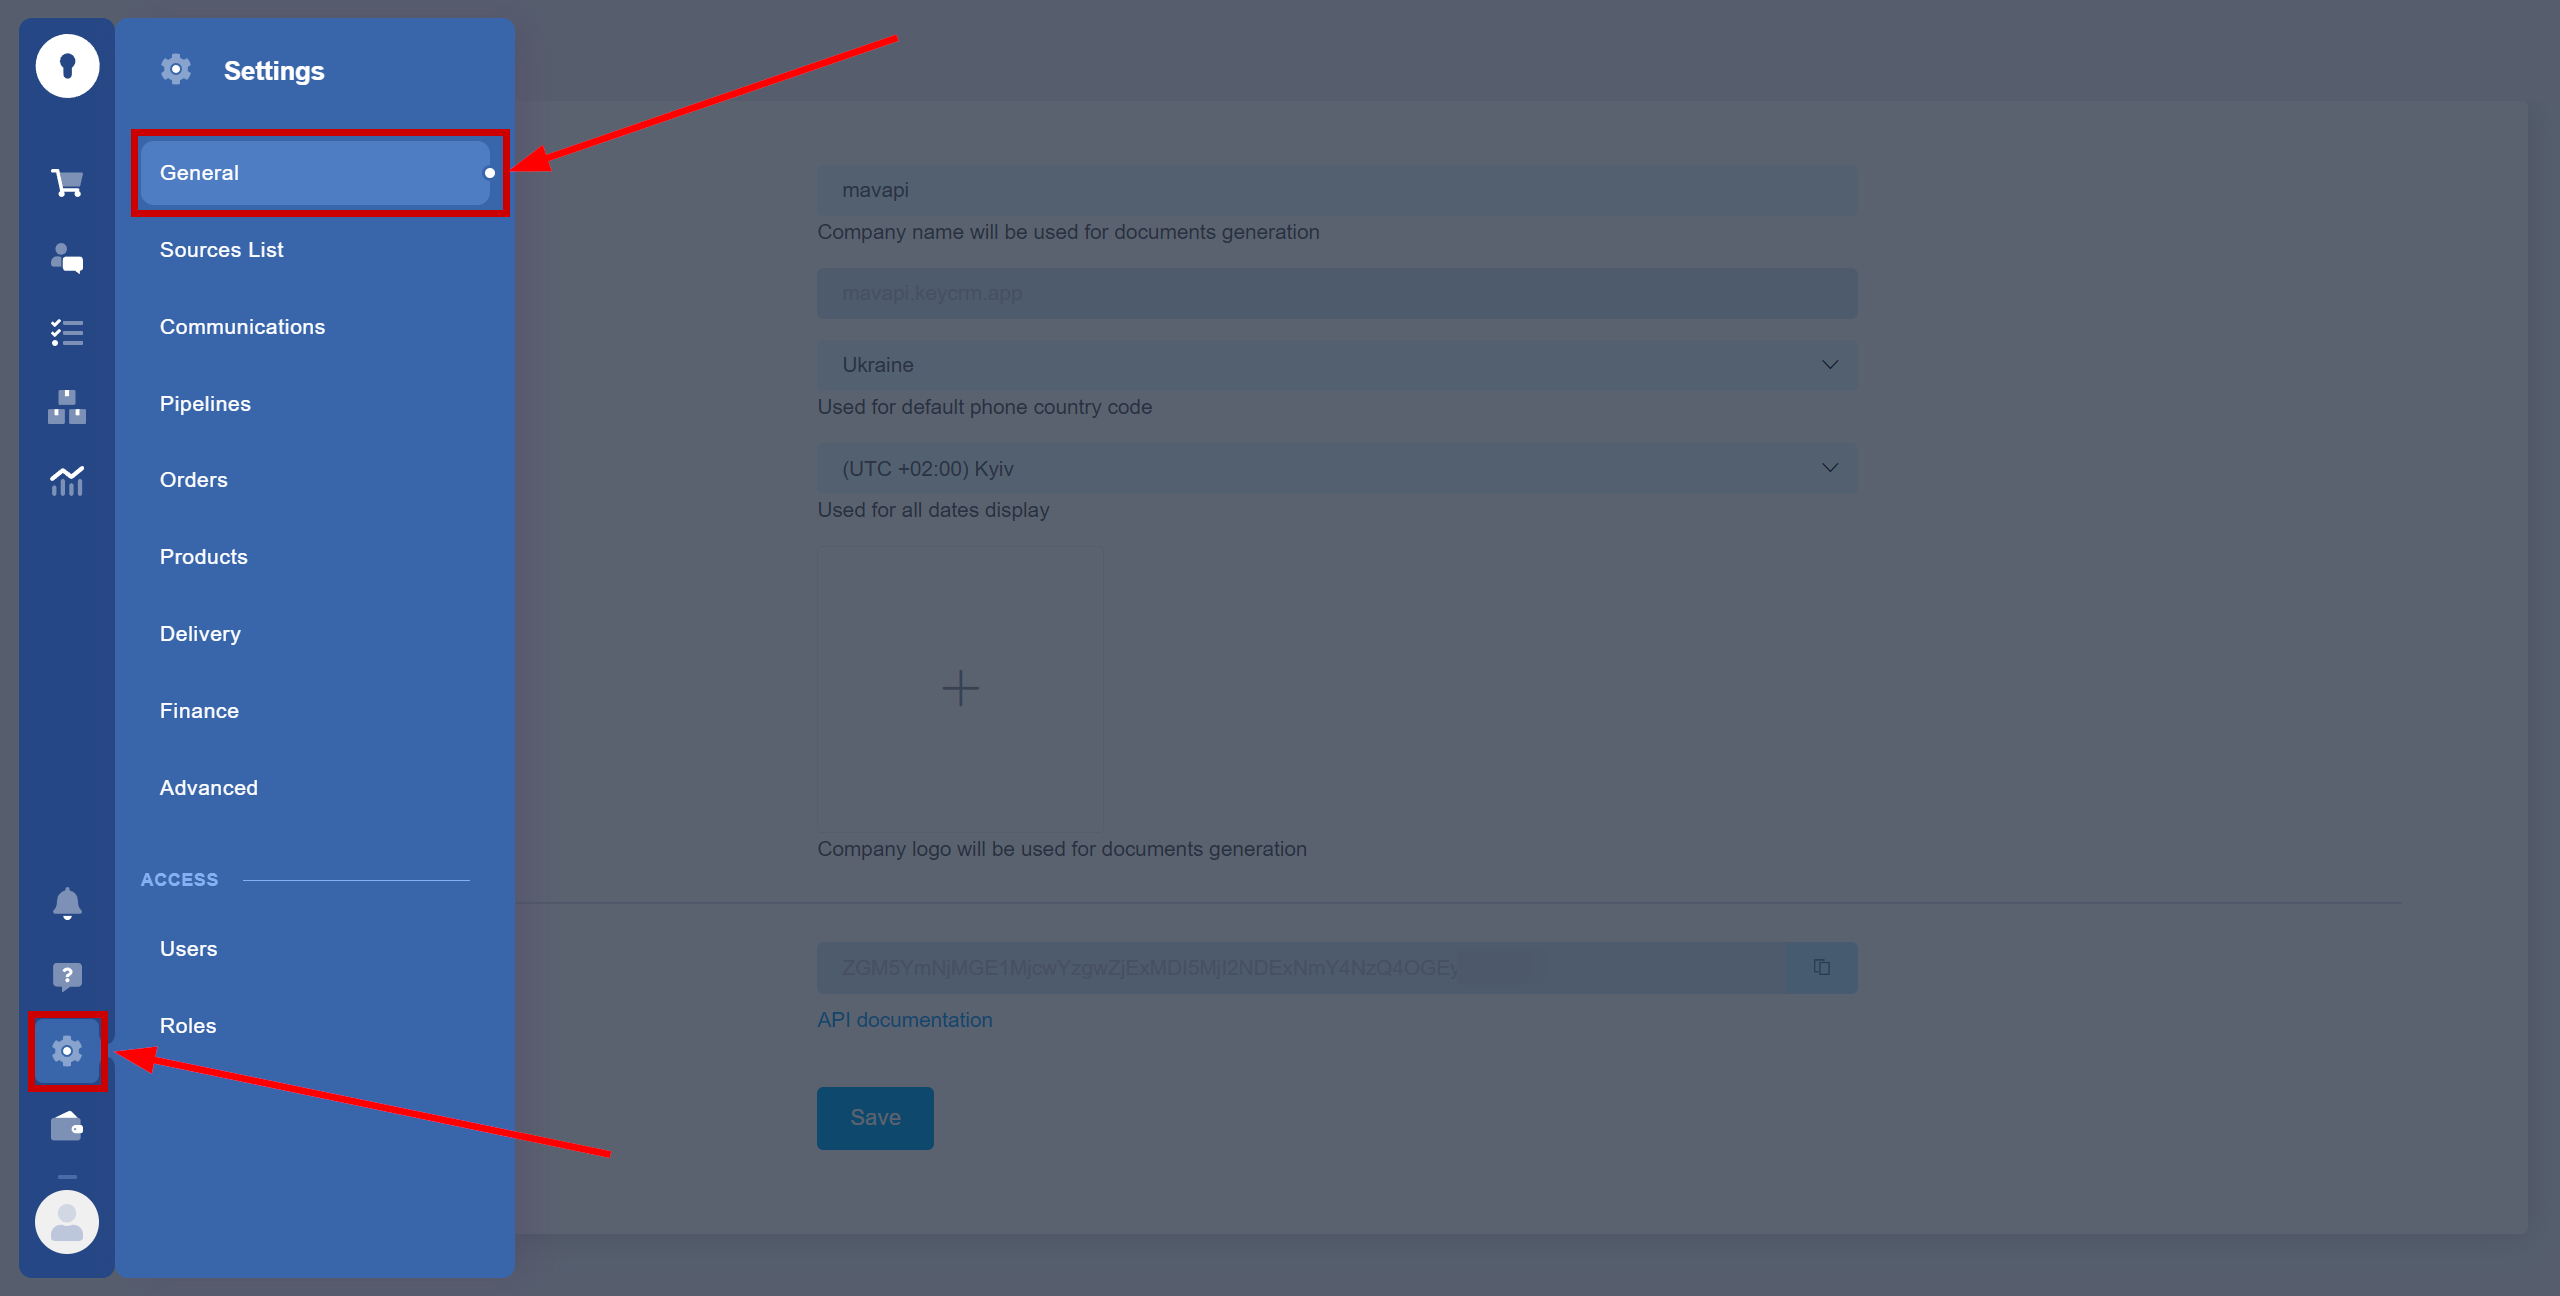Click the copy API key button
2560x1296 pixels.
pos(1821,967)
